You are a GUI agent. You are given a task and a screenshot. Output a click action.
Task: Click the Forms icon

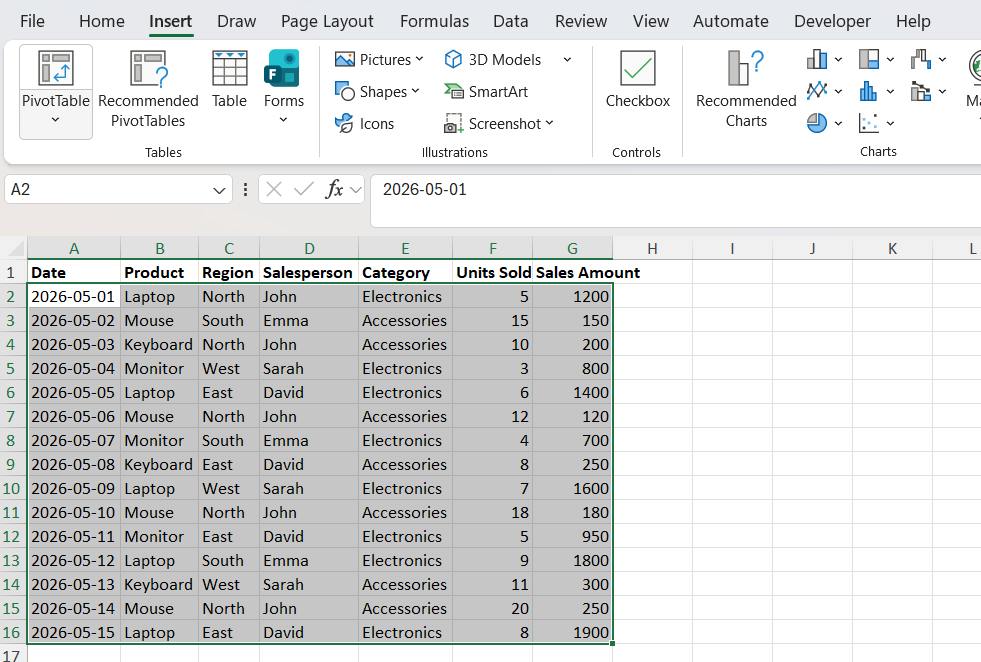click(x=282, y=68)
